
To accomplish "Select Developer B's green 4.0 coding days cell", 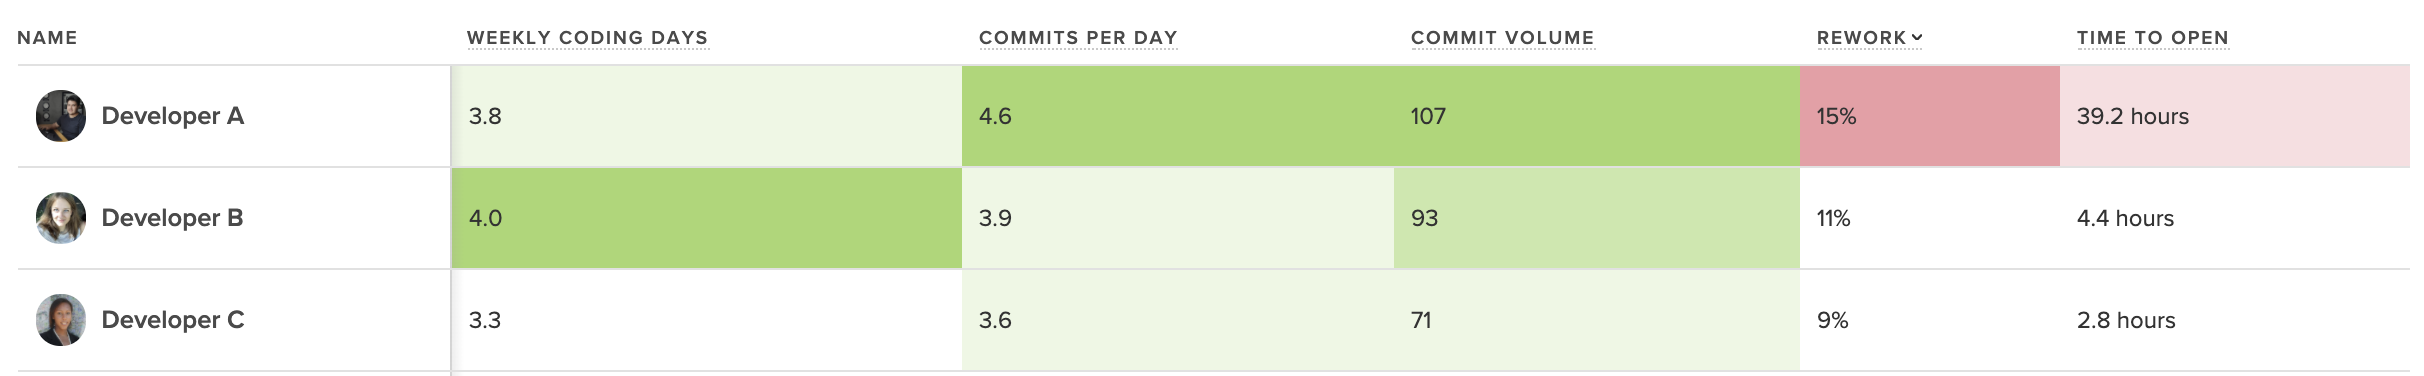I will tap(707, 218).
